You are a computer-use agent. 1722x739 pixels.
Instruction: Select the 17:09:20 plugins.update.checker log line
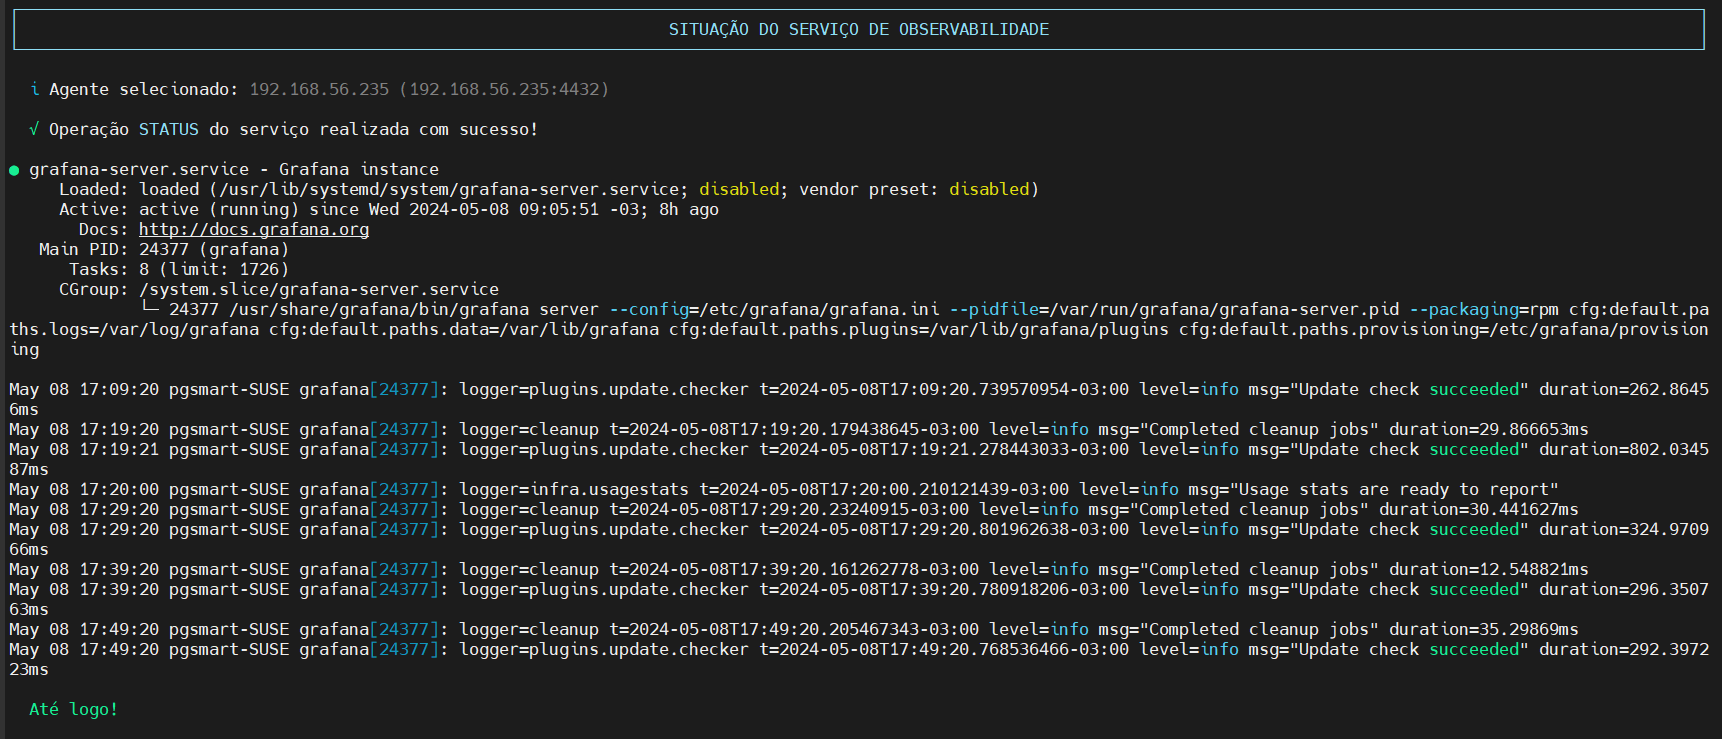pos(859,399)
